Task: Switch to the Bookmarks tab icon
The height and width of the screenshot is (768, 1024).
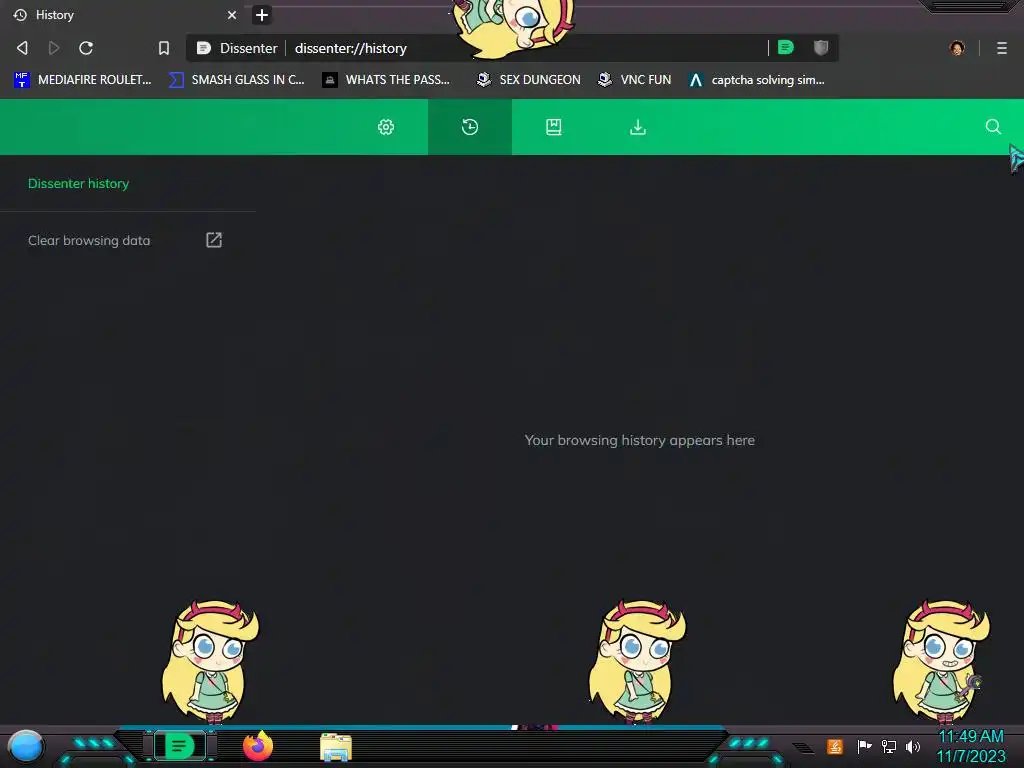Action: (554, 127)
